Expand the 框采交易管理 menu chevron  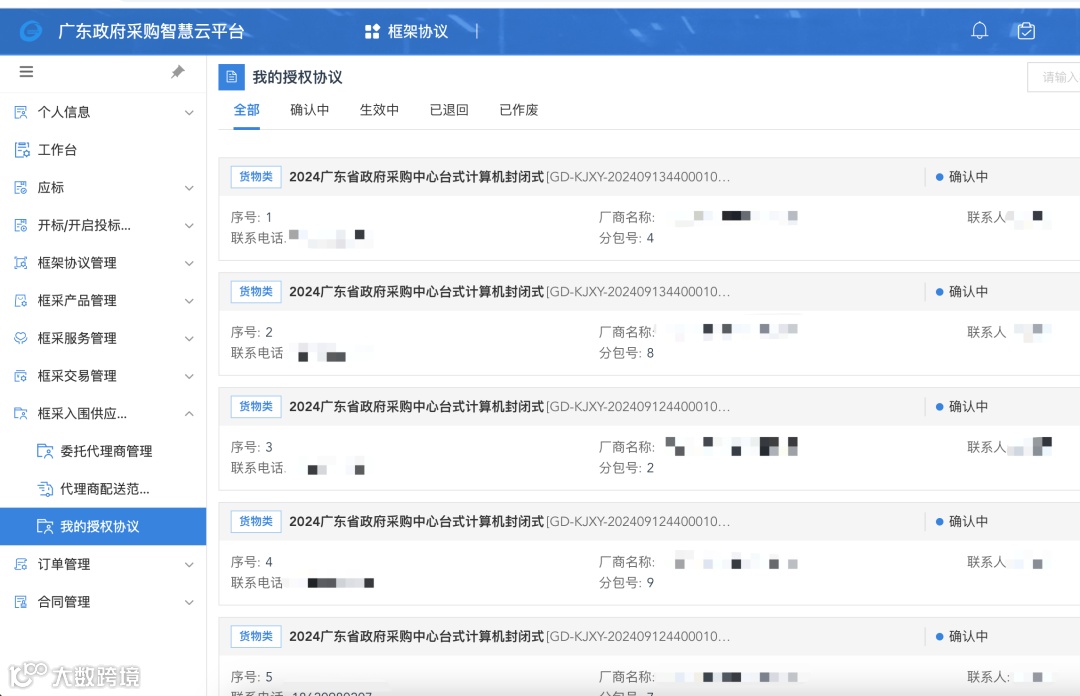189,376
